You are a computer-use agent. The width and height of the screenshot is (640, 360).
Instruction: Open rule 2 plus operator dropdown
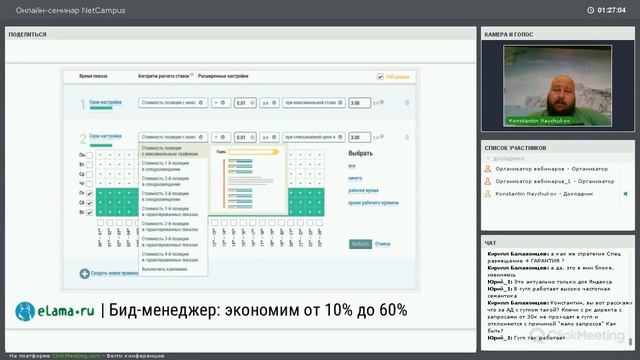[220, 137]
